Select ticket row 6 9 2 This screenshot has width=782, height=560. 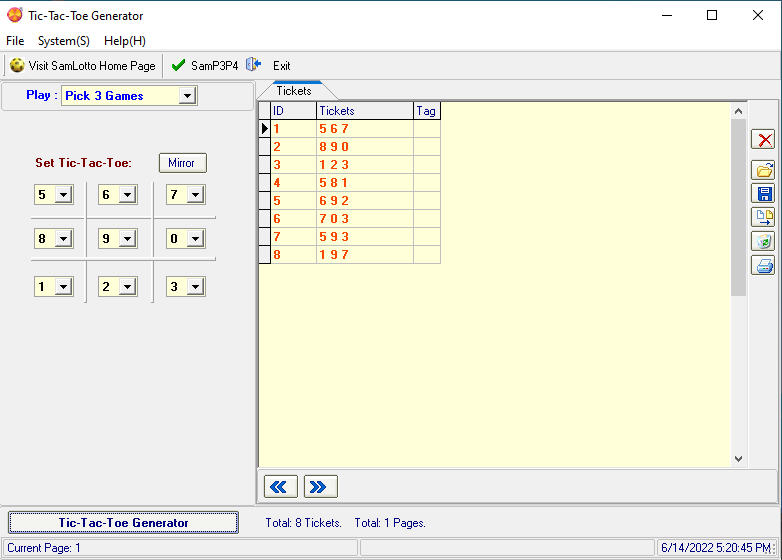[x=350, y=200]
